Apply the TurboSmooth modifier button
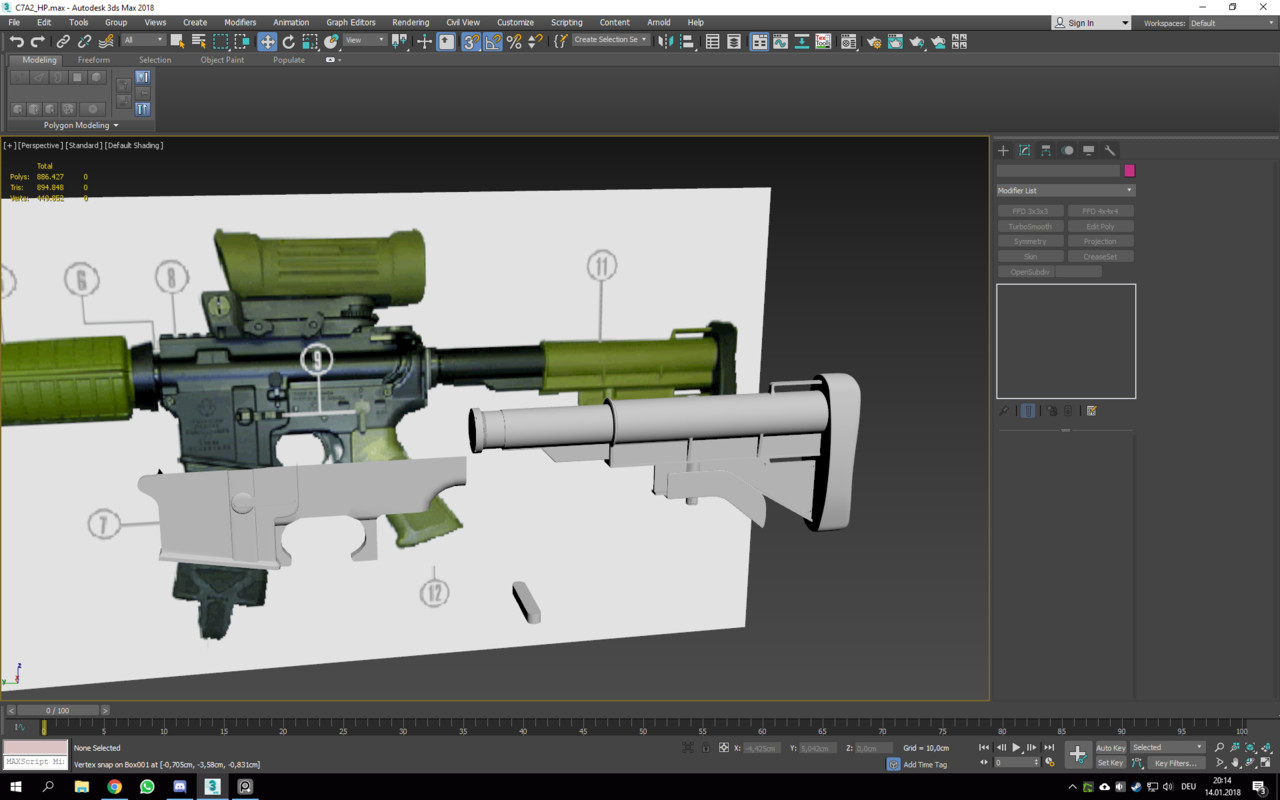This screenshot has height=800, width=1280. coord(1029,226)
